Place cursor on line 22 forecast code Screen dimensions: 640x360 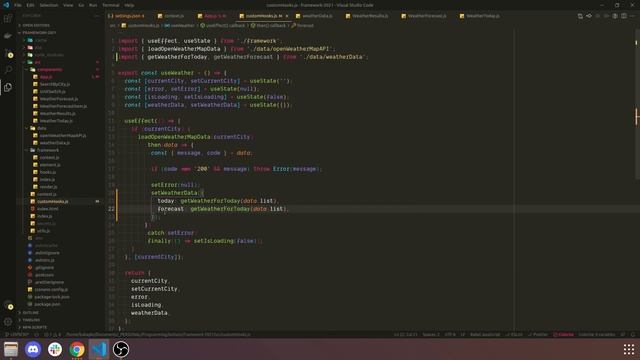coord(222,209)
